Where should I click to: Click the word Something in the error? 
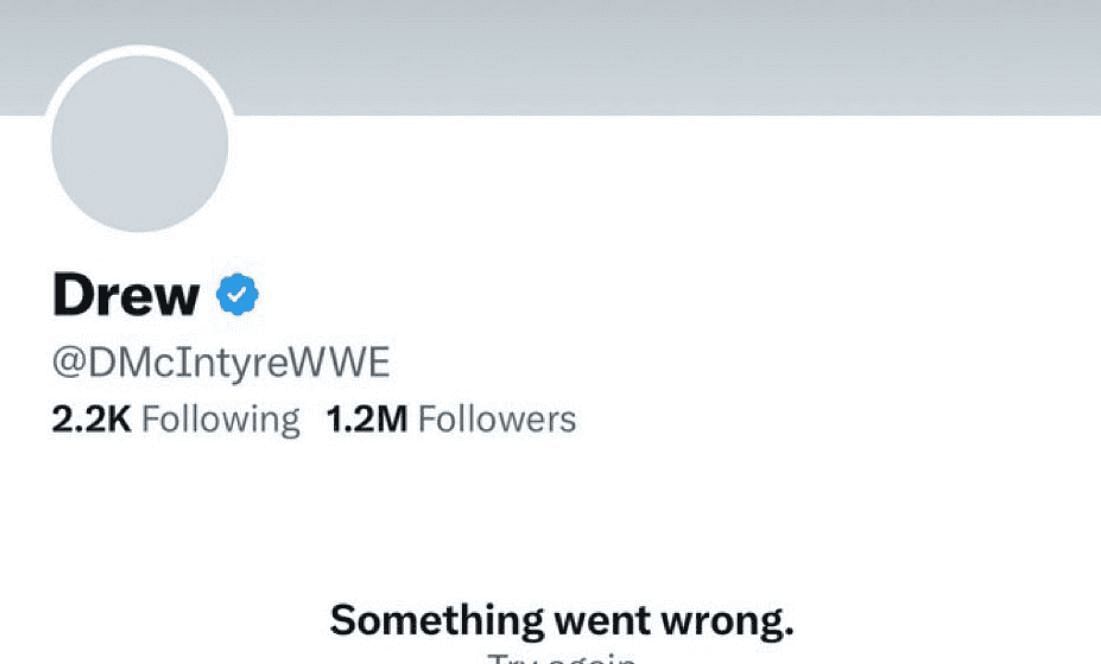(436, 622)
